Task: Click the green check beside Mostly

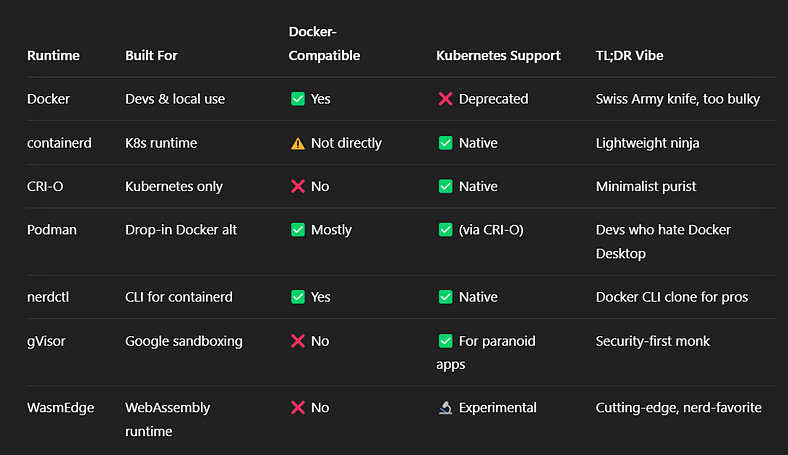Action: coord(298,230)
